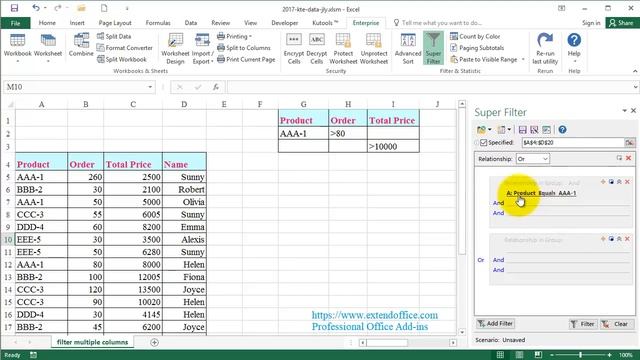
Task: Click the Decrypt Cells icon
Action: click(317, 49)
